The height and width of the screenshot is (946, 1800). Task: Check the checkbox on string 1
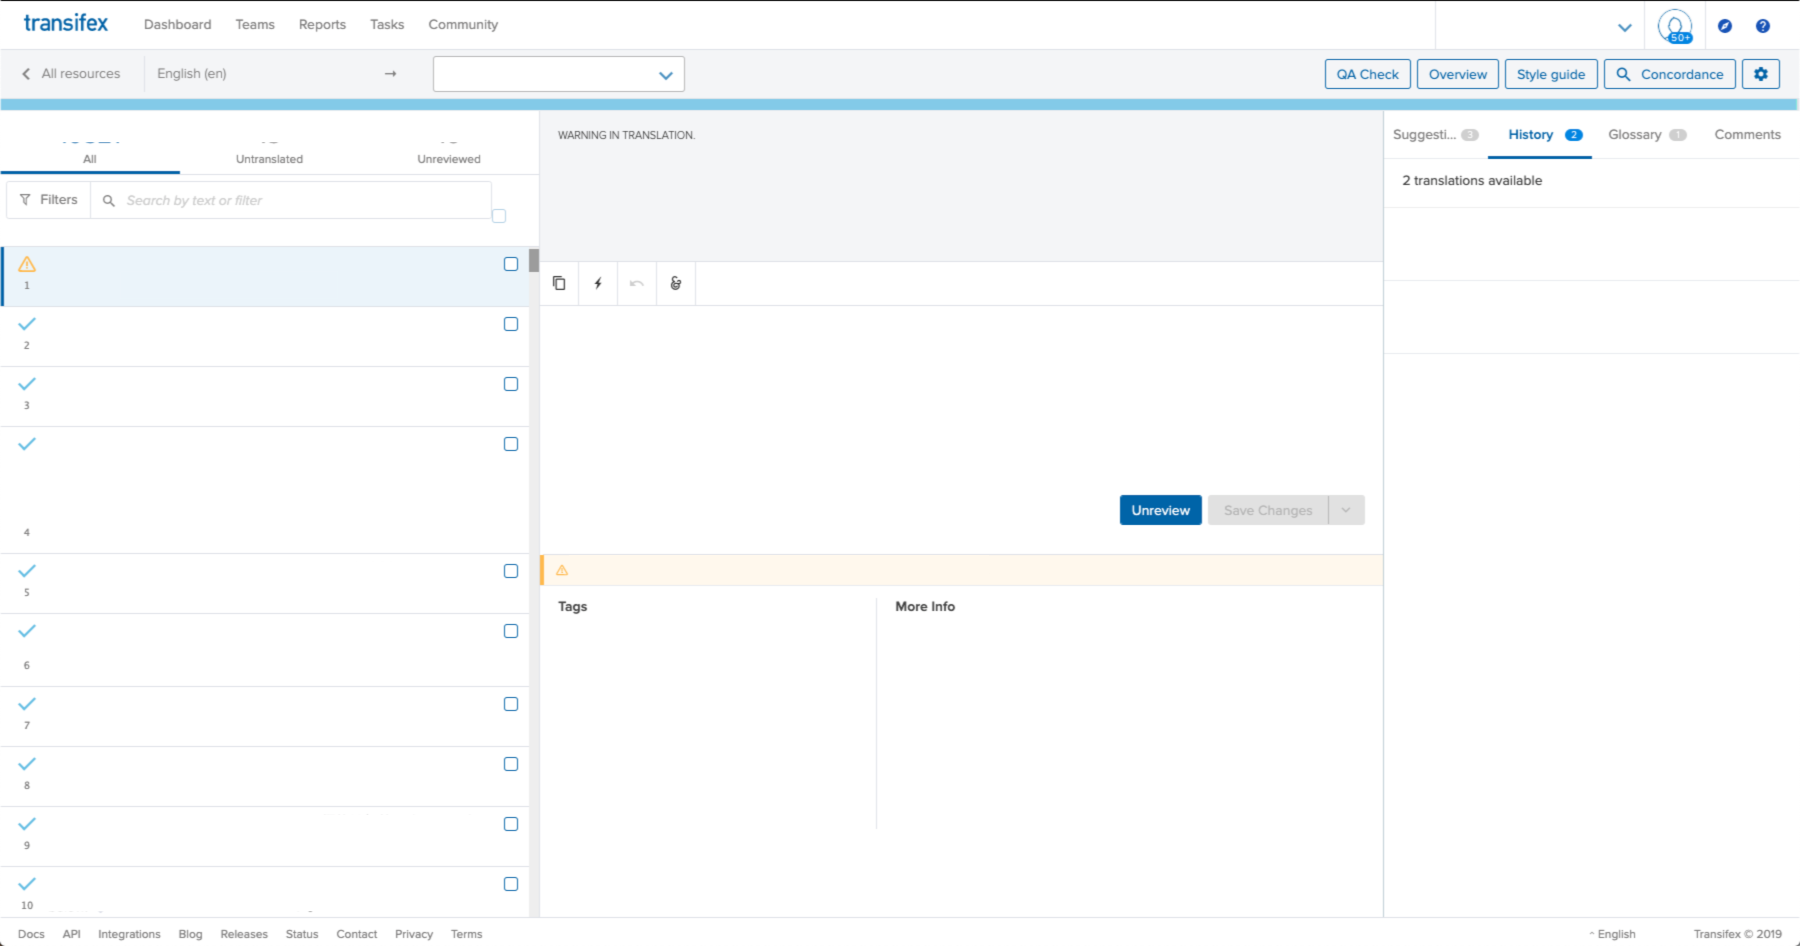point(511,264)
